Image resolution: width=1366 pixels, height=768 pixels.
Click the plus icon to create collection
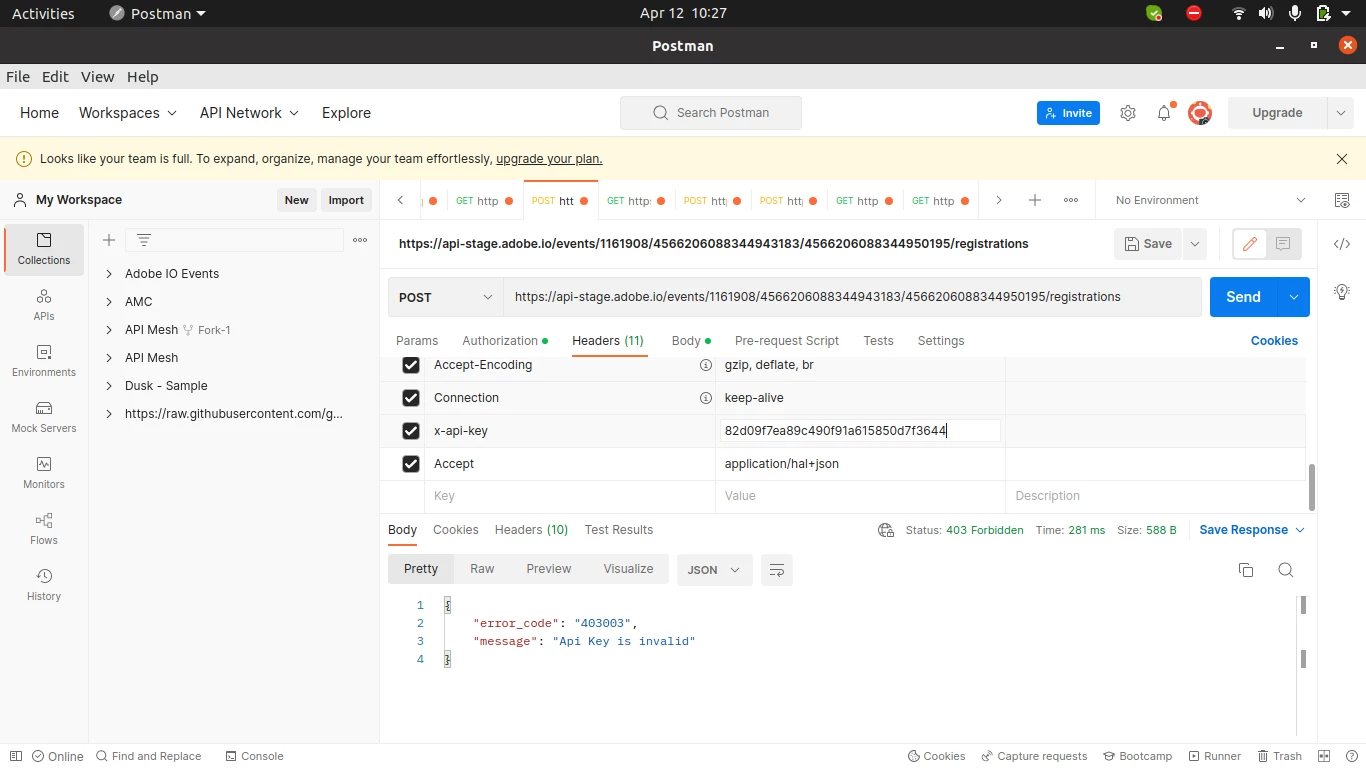[x=109, y=240]
